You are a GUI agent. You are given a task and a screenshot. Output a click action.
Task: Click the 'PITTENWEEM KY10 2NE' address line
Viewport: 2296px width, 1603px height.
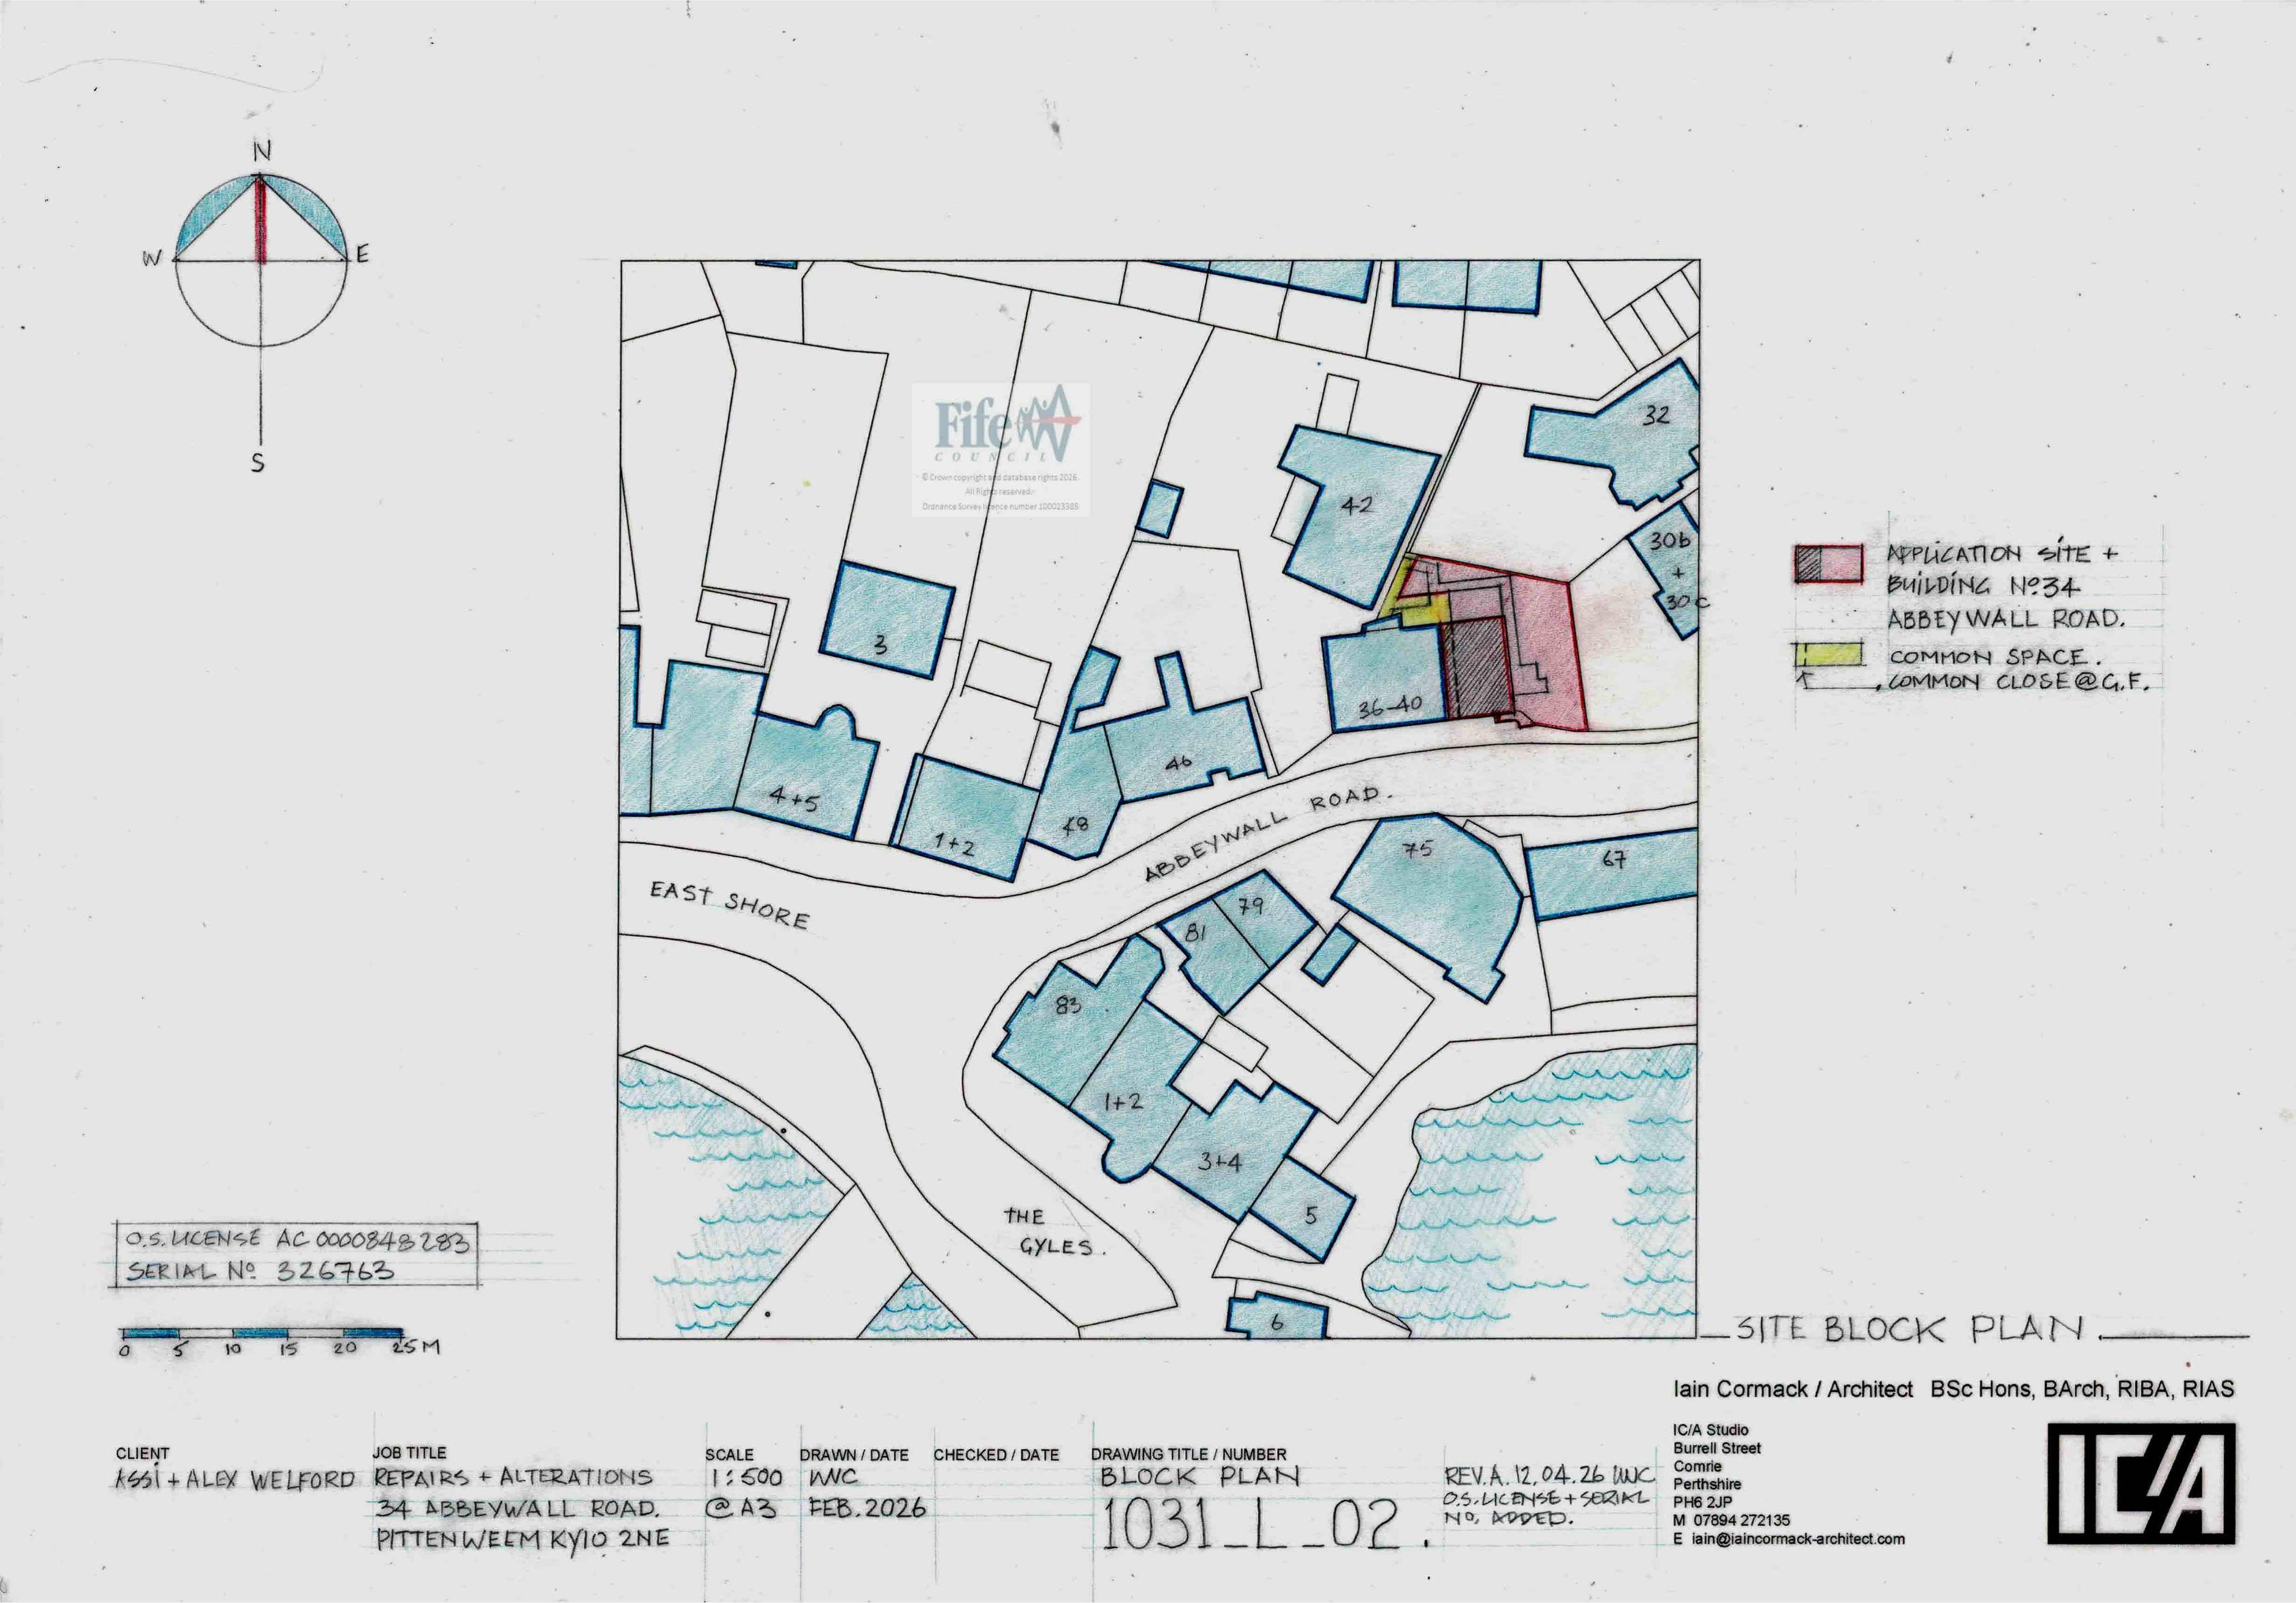[523, 1540]
